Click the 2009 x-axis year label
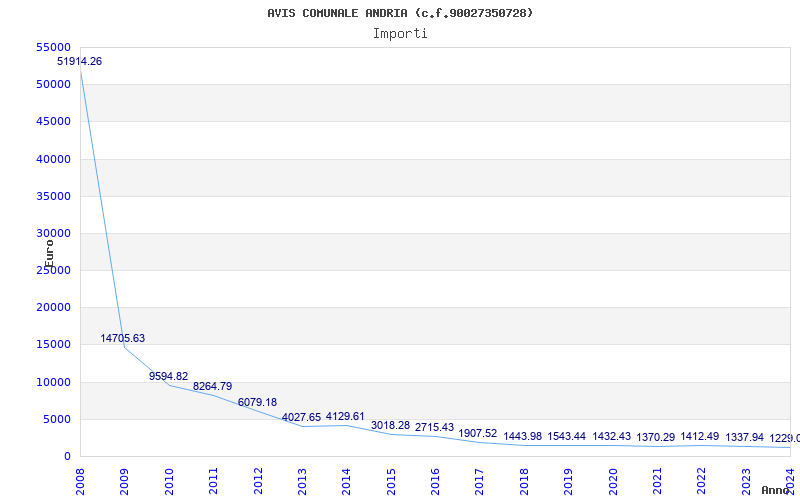800x500 pixels. coord(124,481)
